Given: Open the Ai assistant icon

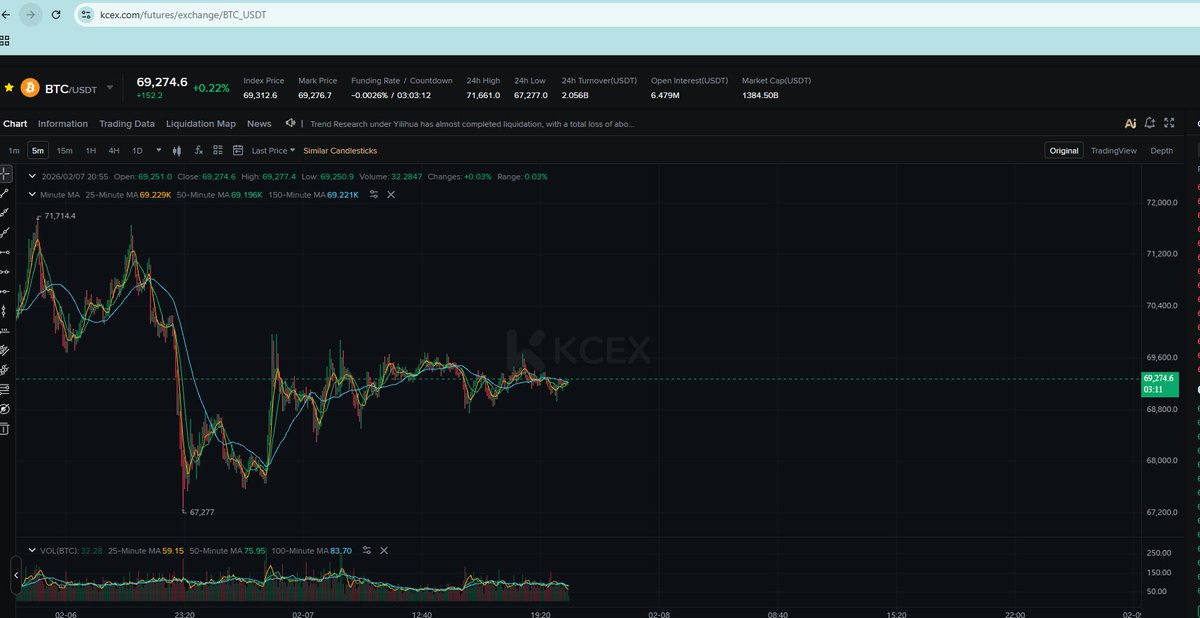Looking at the screenshot, I should point(1131,123).
